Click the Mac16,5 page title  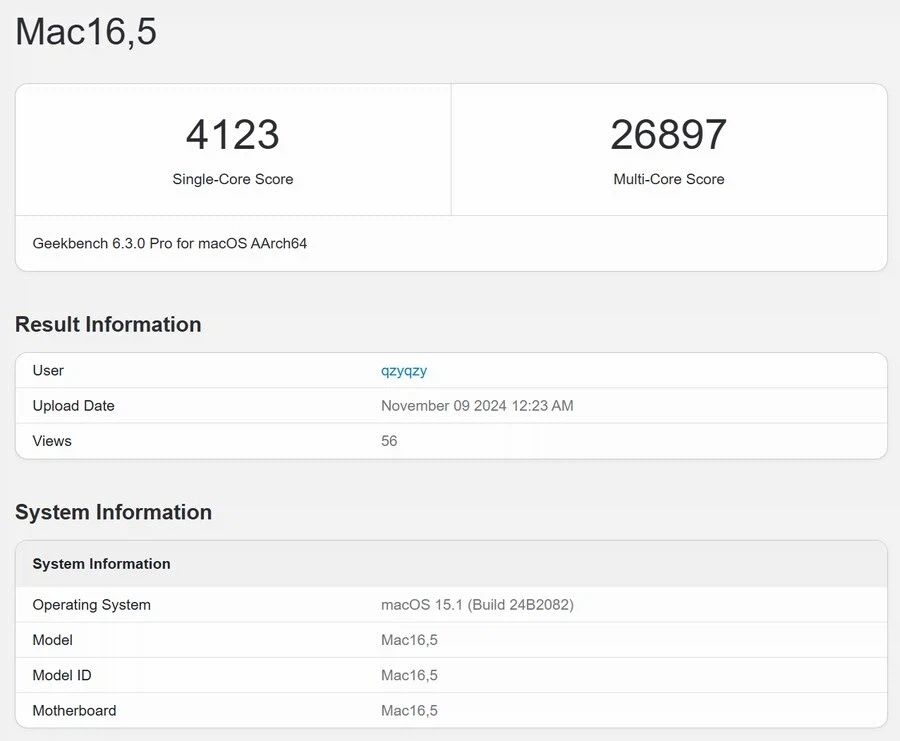(86, 32)
